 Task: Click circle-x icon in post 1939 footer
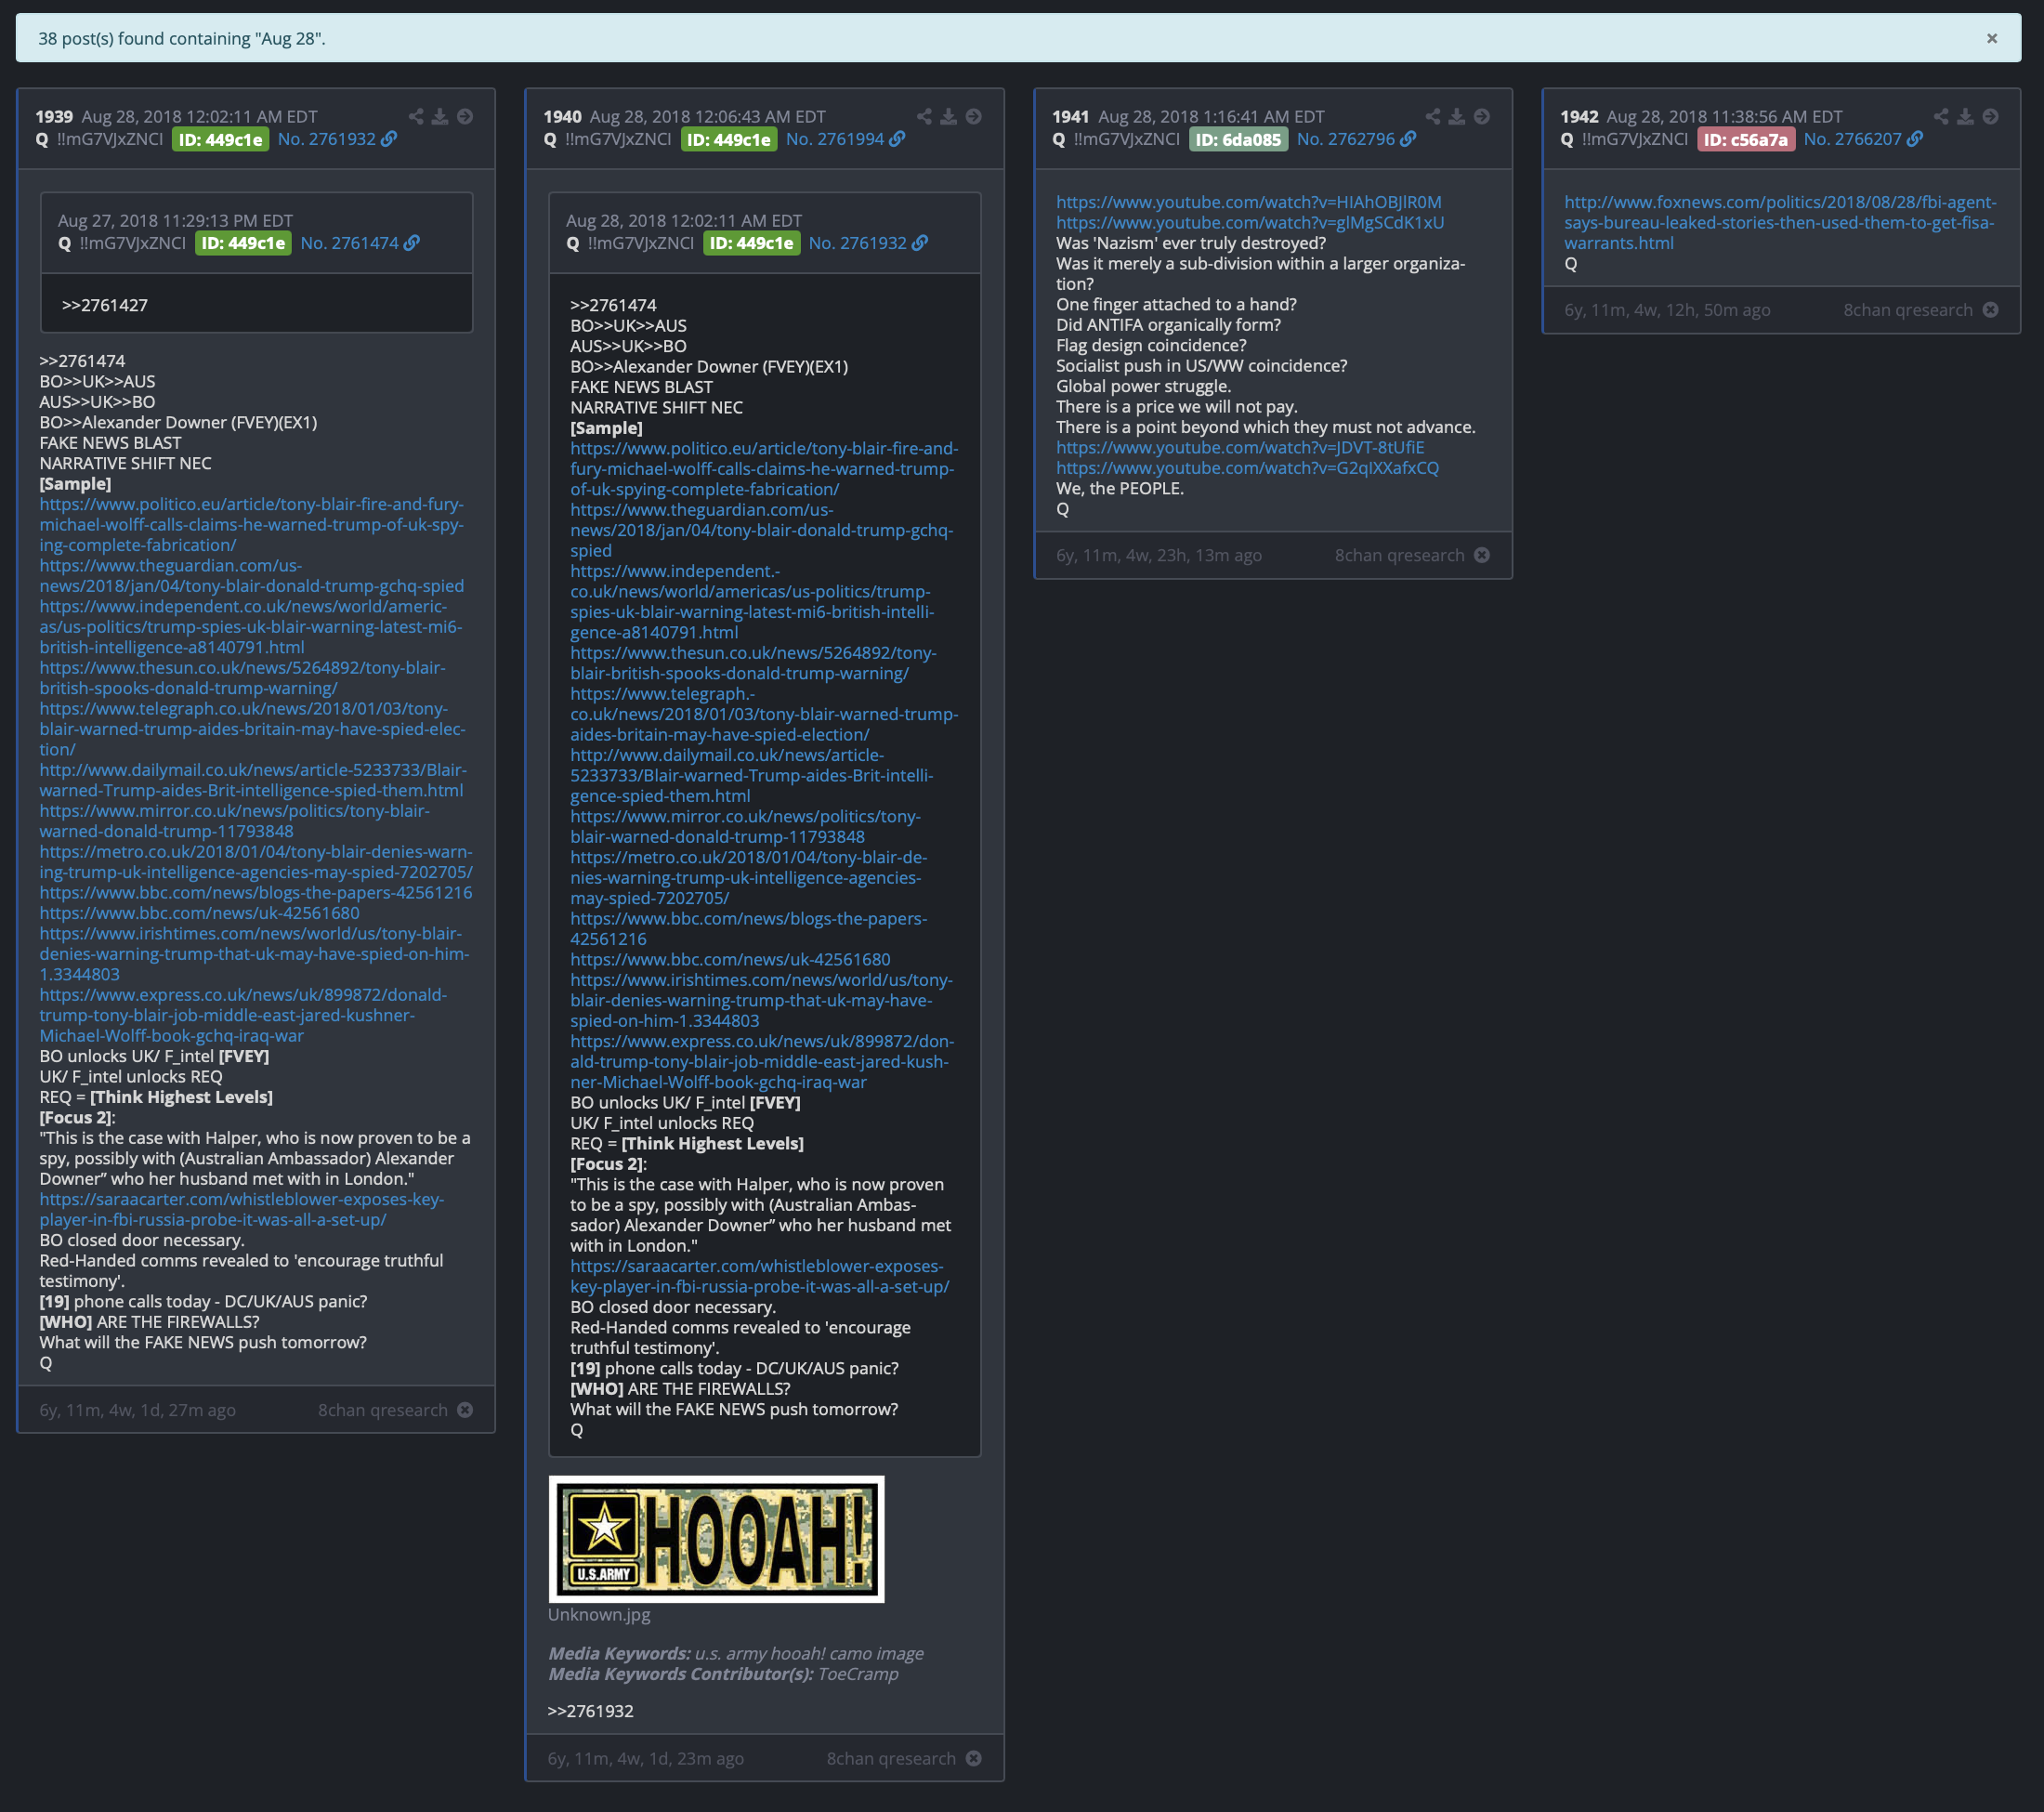465,1410
